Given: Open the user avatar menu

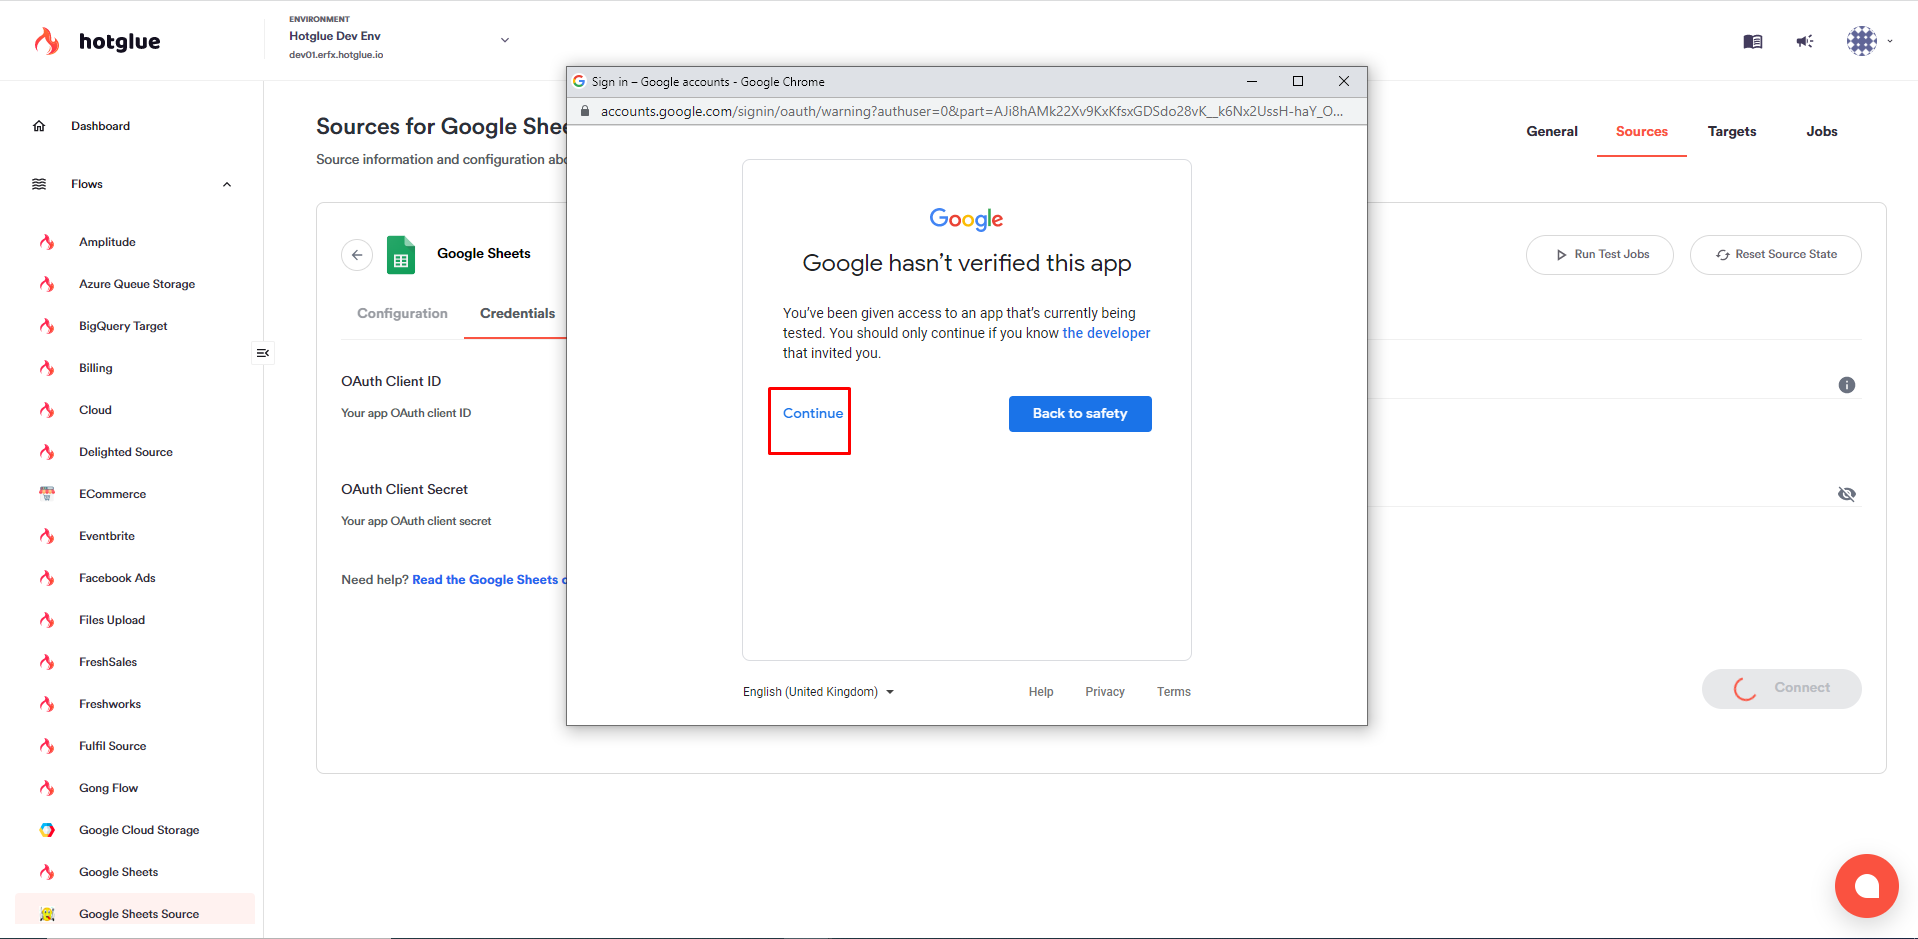Looking at the screenshot, I should coord(1862,41).
